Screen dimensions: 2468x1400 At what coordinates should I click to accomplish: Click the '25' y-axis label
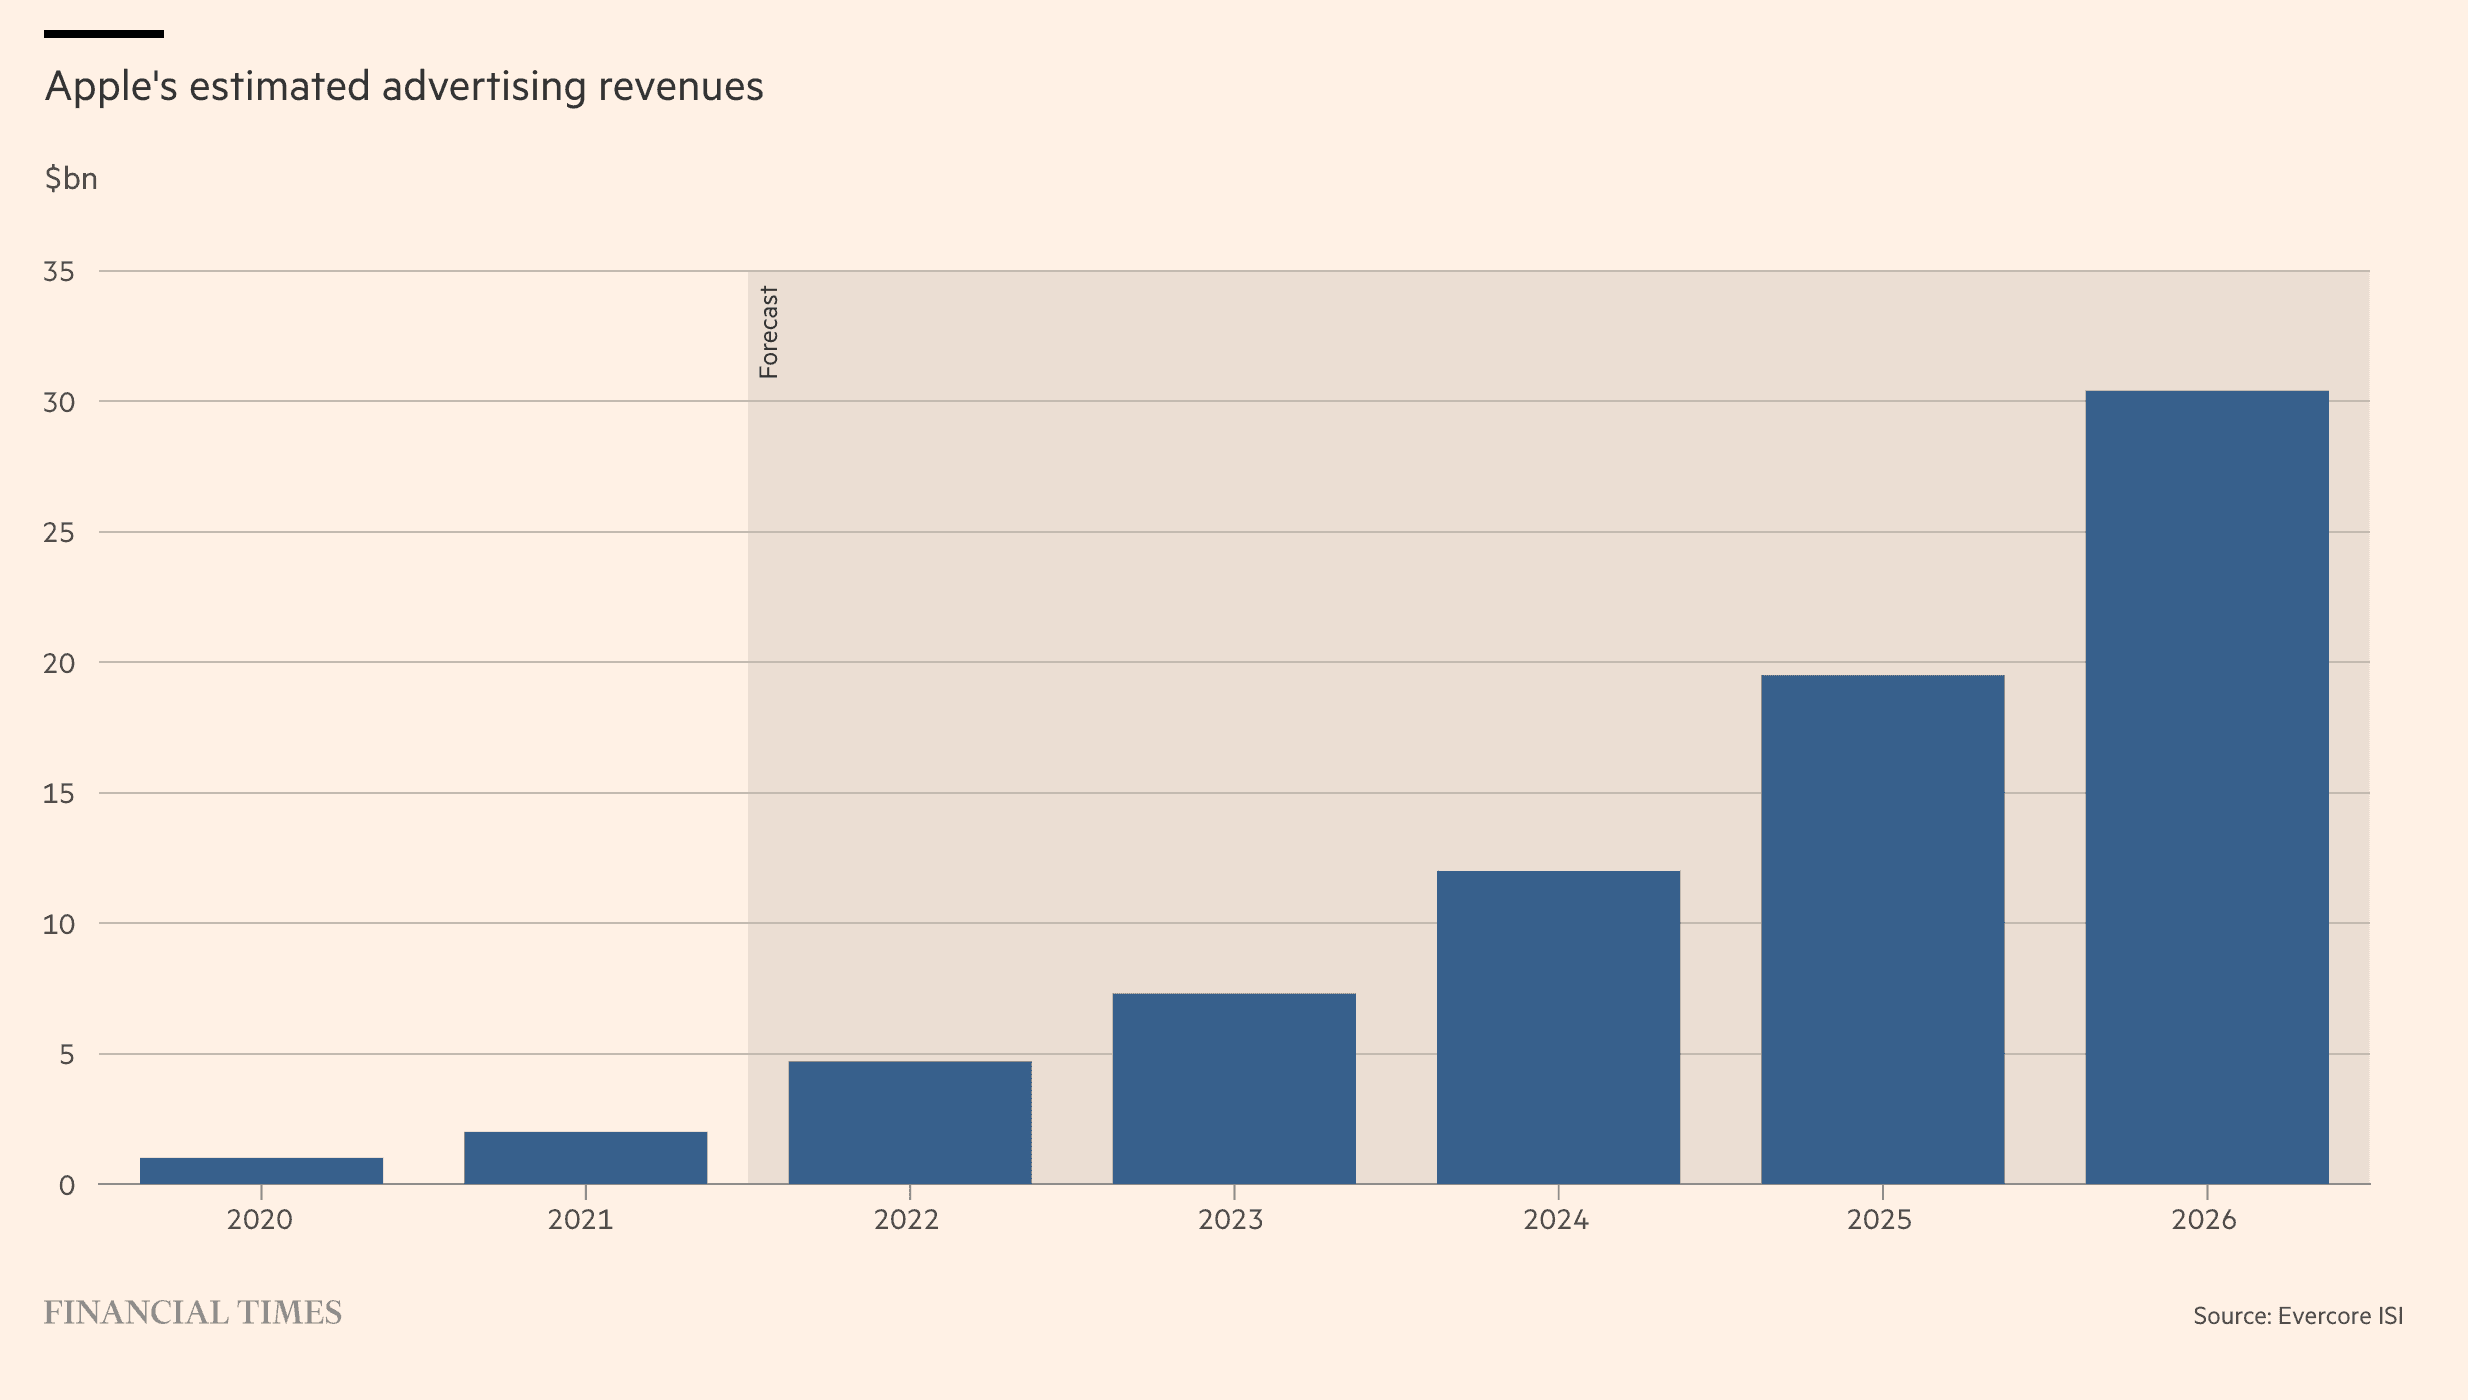tap(59, 532)
